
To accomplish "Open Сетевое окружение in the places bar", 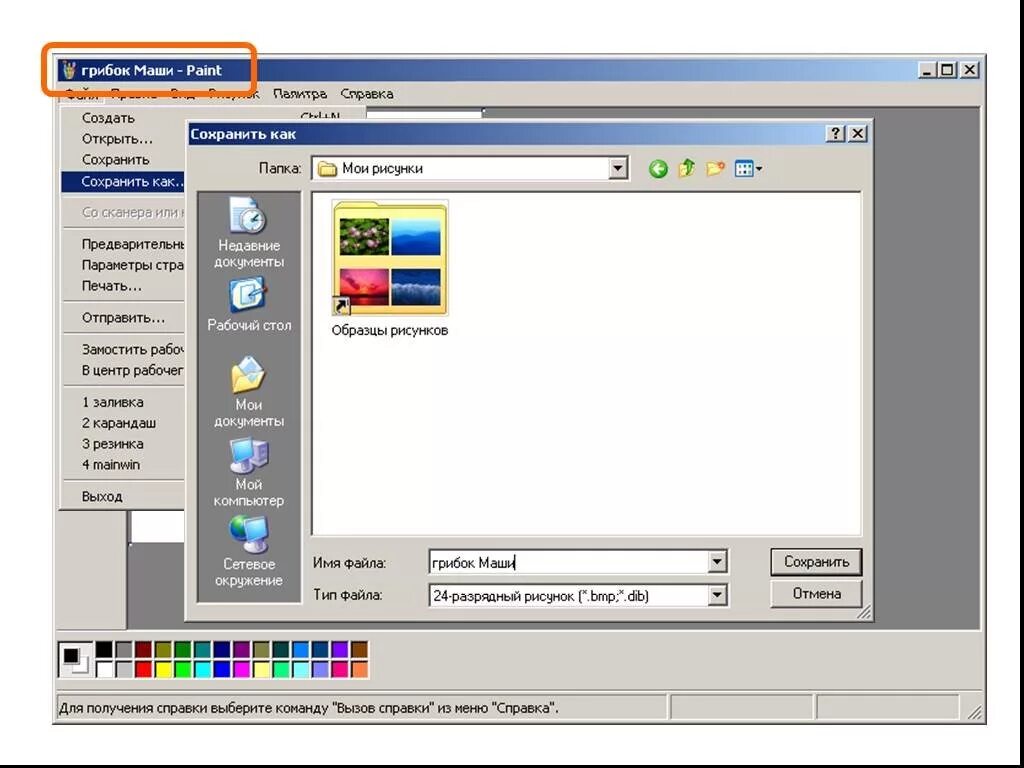I will pyautogui.click(x=249, y=552).
